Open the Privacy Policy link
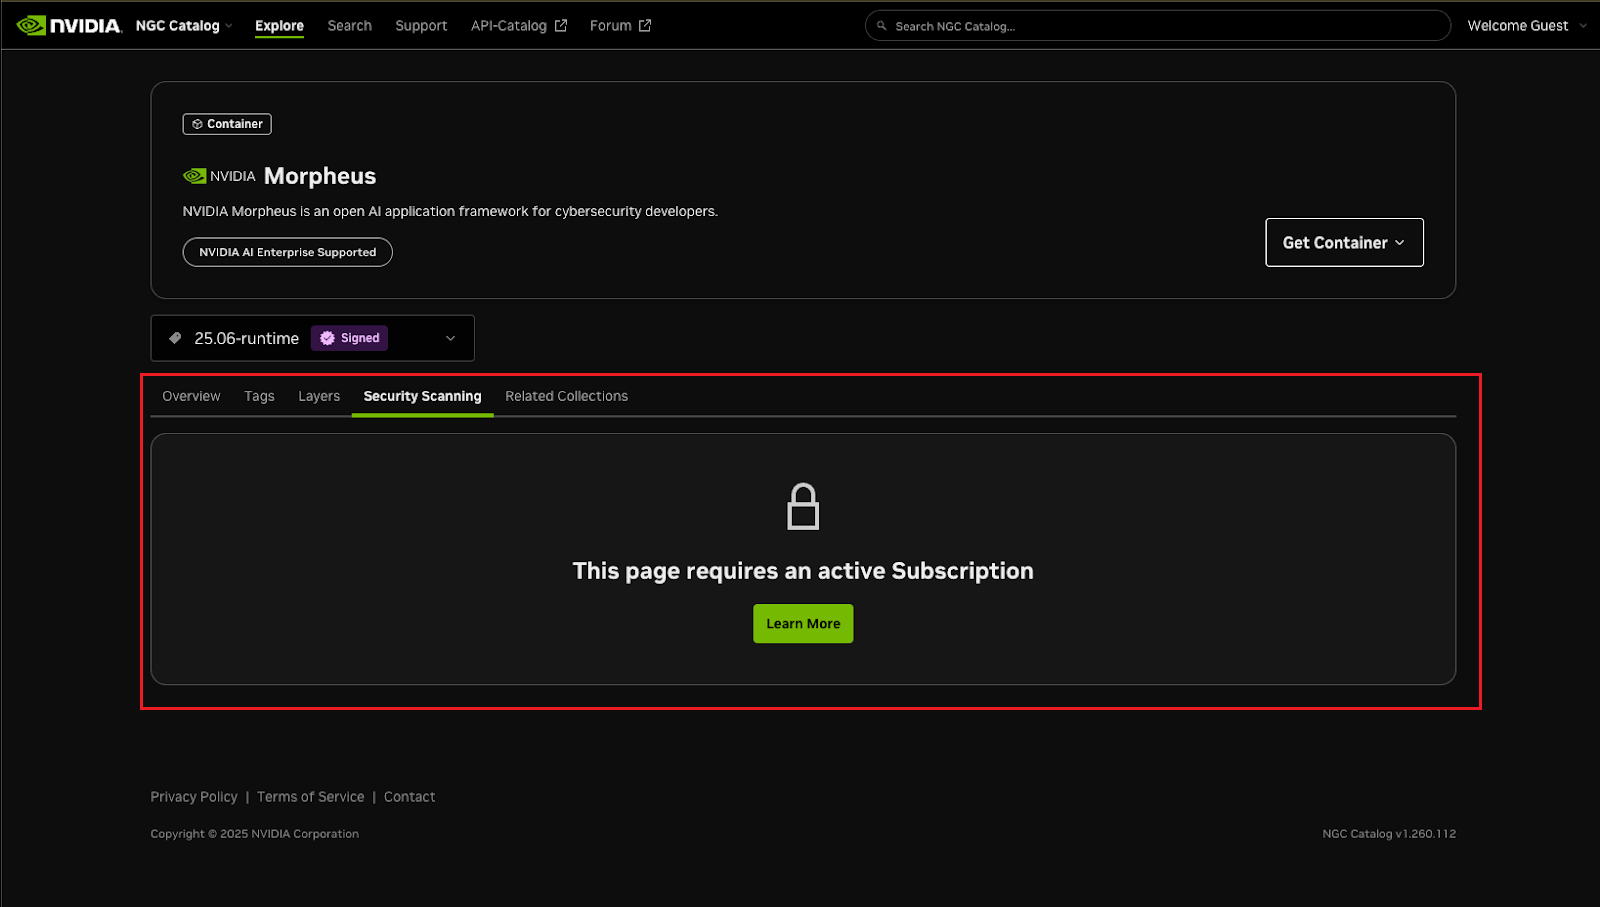This screenshot has width=1600, height=907. click(194, 797)
